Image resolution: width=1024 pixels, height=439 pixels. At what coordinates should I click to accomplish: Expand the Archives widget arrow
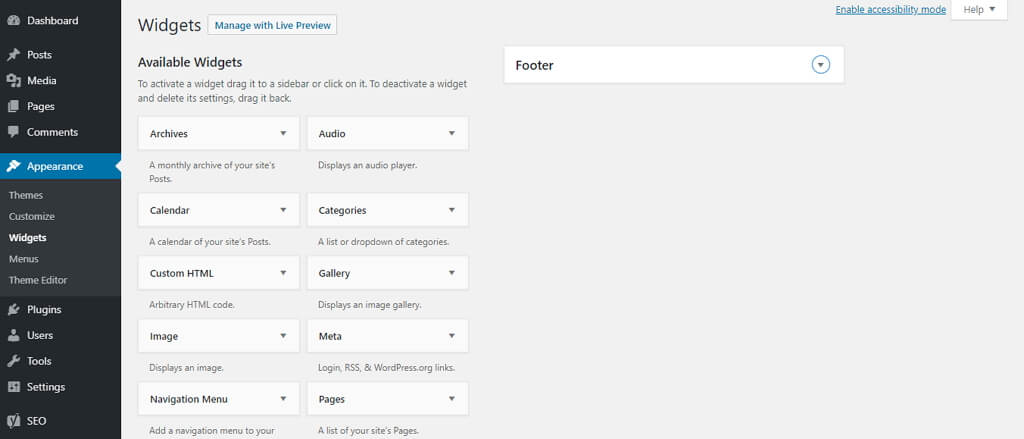pos(283,133)
